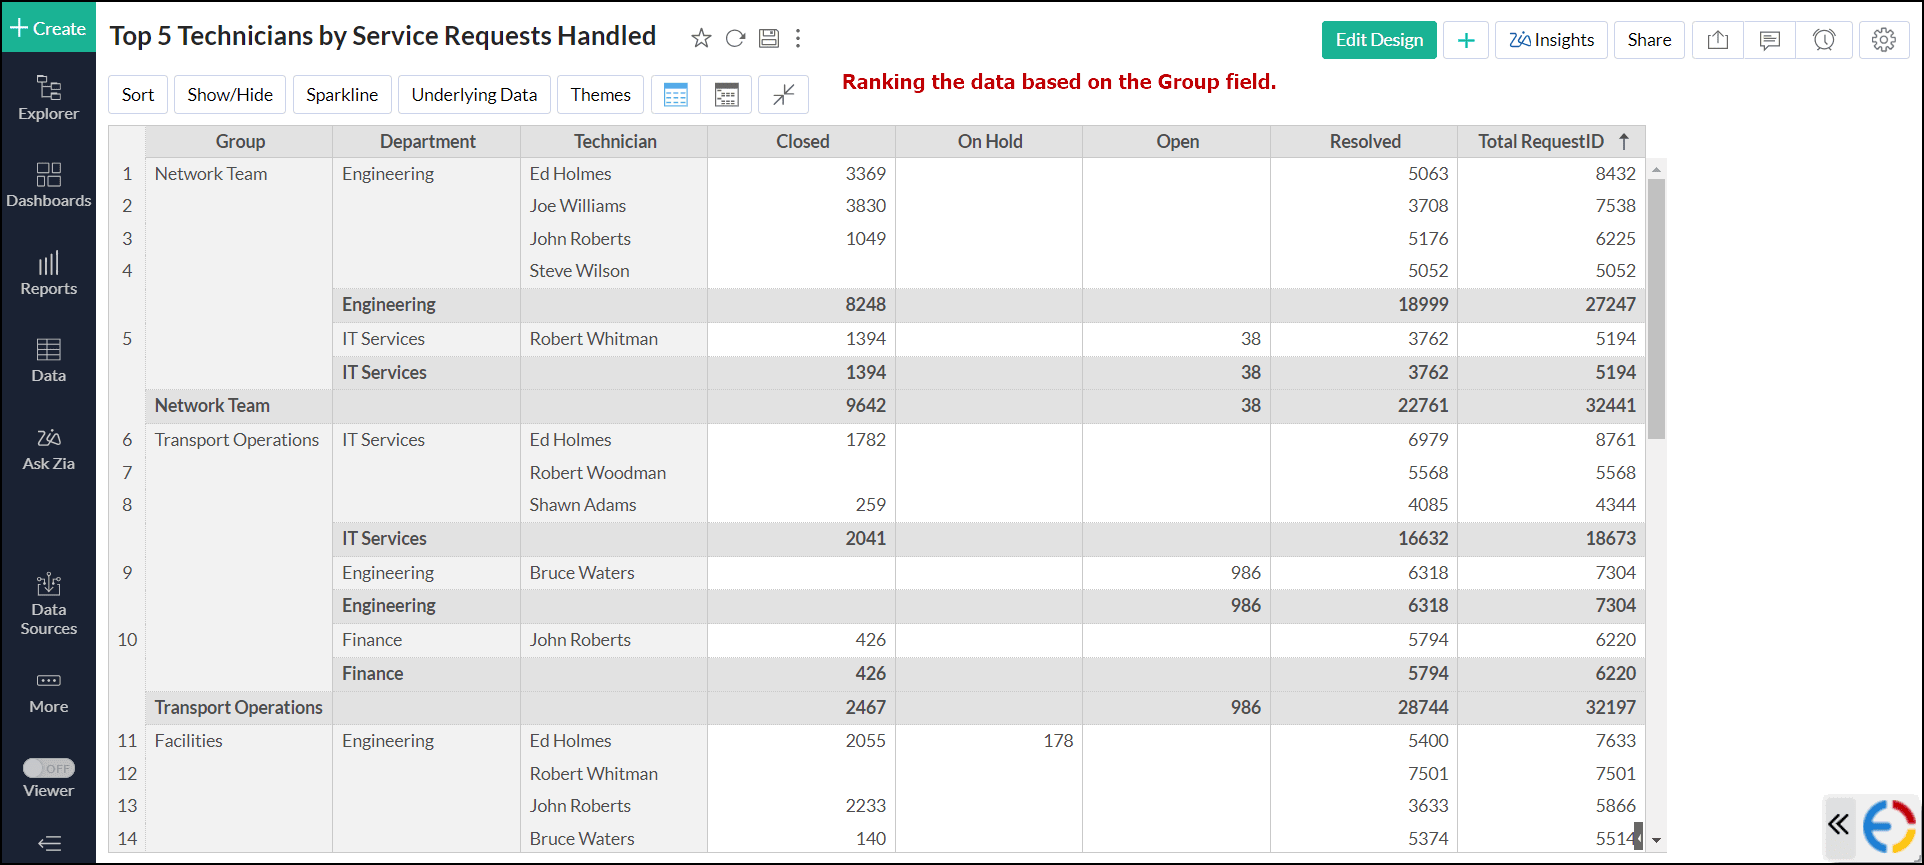Refresh the report data
This screenshot has height=865, width=1924.
coord(735,38)
